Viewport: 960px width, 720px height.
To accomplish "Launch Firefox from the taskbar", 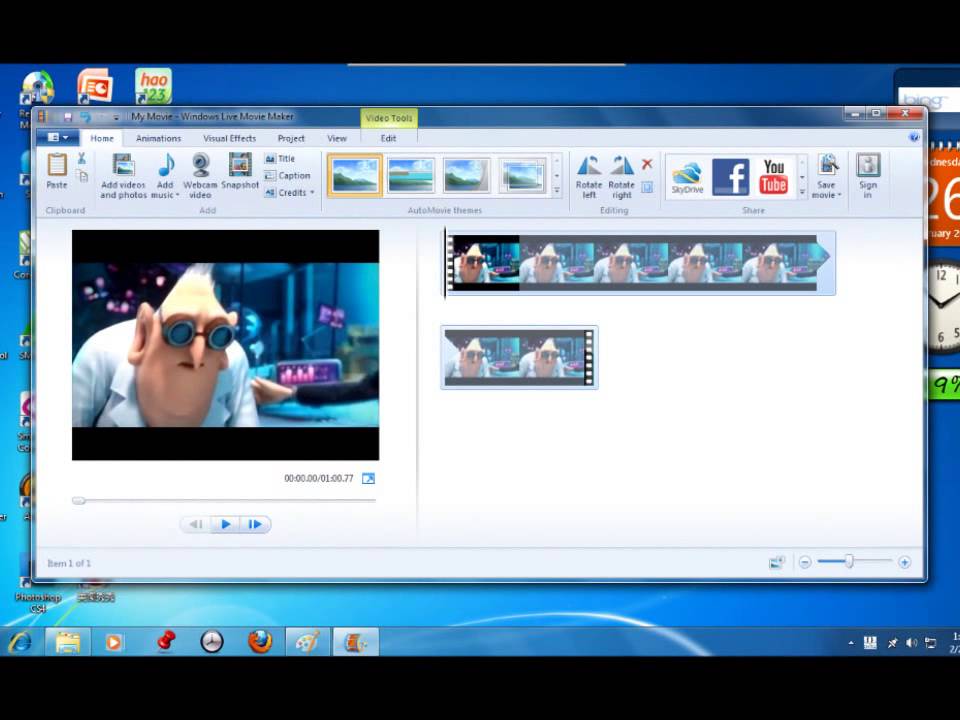I will click(x=260, y=642).
